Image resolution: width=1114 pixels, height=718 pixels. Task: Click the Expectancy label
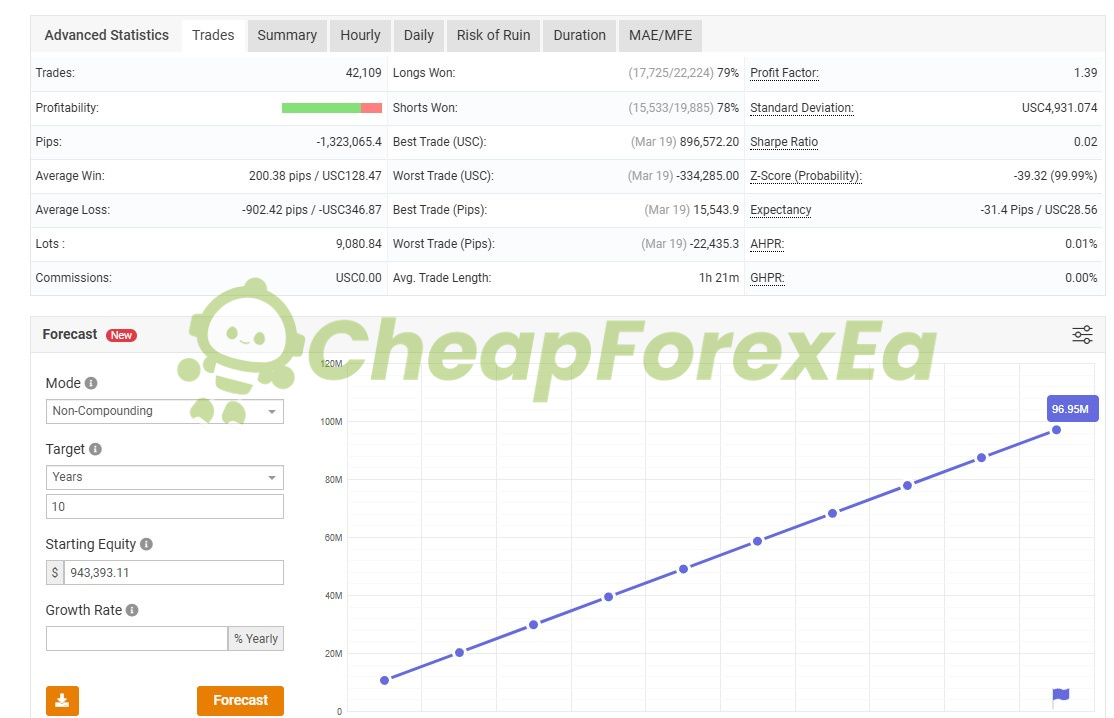pos(781,210)
